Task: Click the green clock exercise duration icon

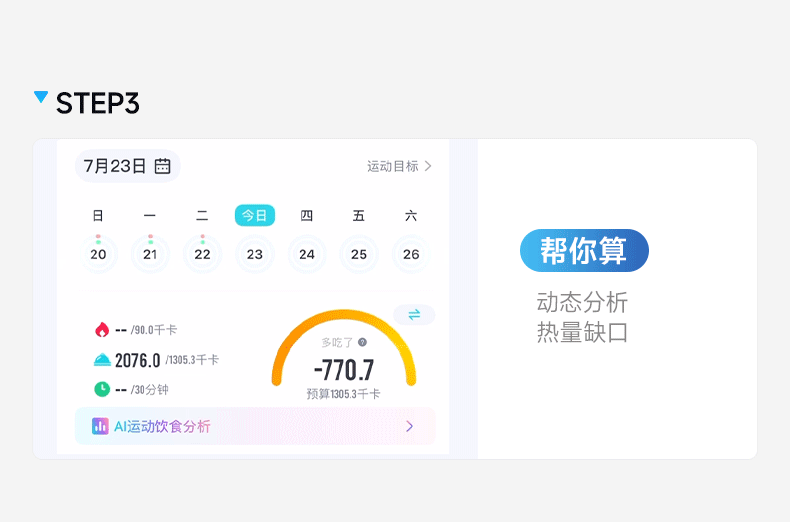Action: pyautogui.click(x=102, y=389)
